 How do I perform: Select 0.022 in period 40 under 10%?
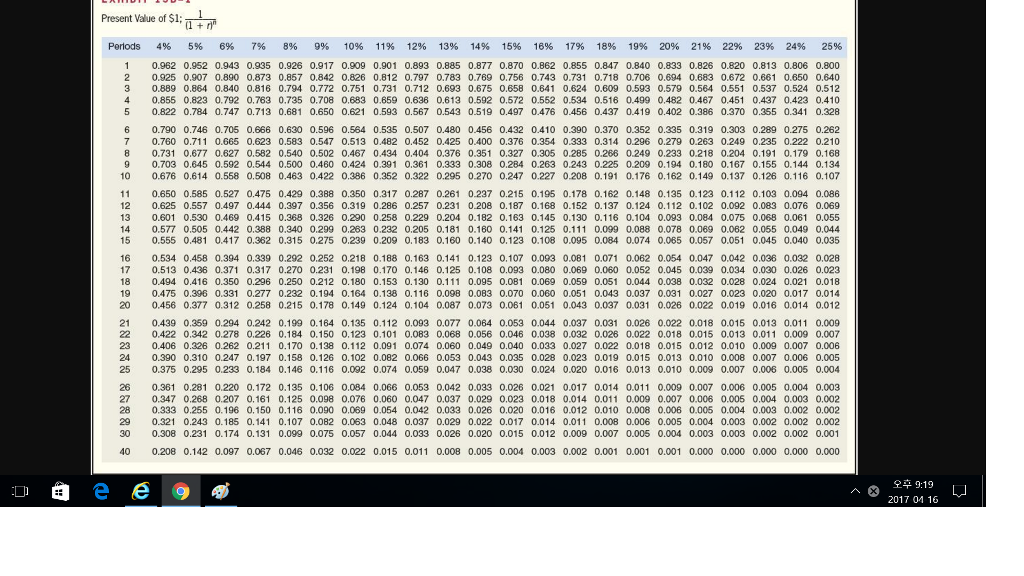(x=353, y=451)
